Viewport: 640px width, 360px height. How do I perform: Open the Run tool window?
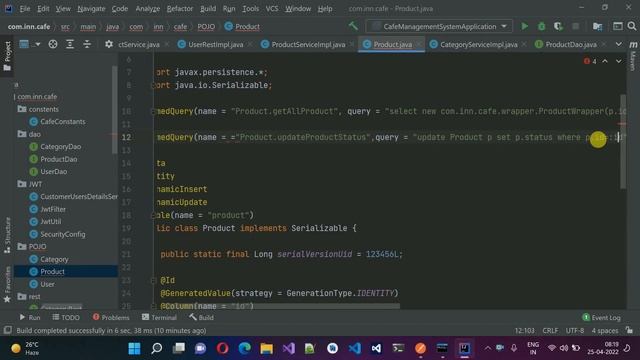coord(30,317)
